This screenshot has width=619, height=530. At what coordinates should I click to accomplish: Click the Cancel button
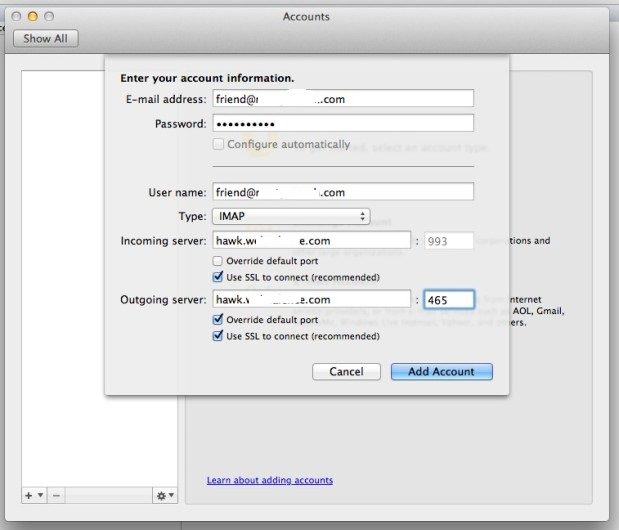[x=346, y=372]
